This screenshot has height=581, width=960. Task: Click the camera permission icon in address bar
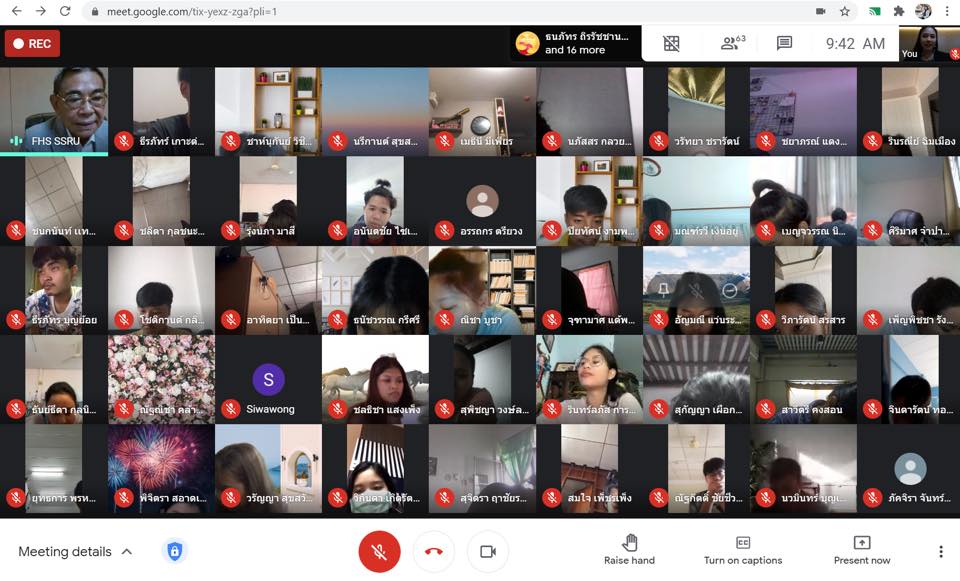click(820, 12)
